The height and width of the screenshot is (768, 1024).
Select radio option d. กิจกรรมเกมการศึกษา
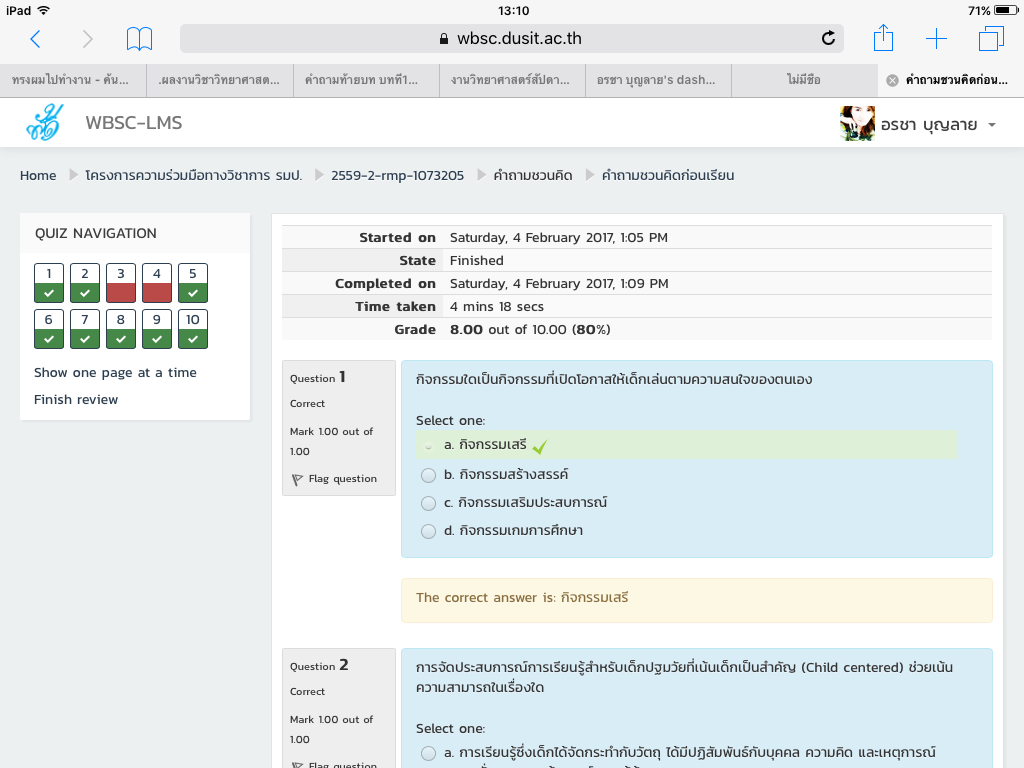coord(428,531)
